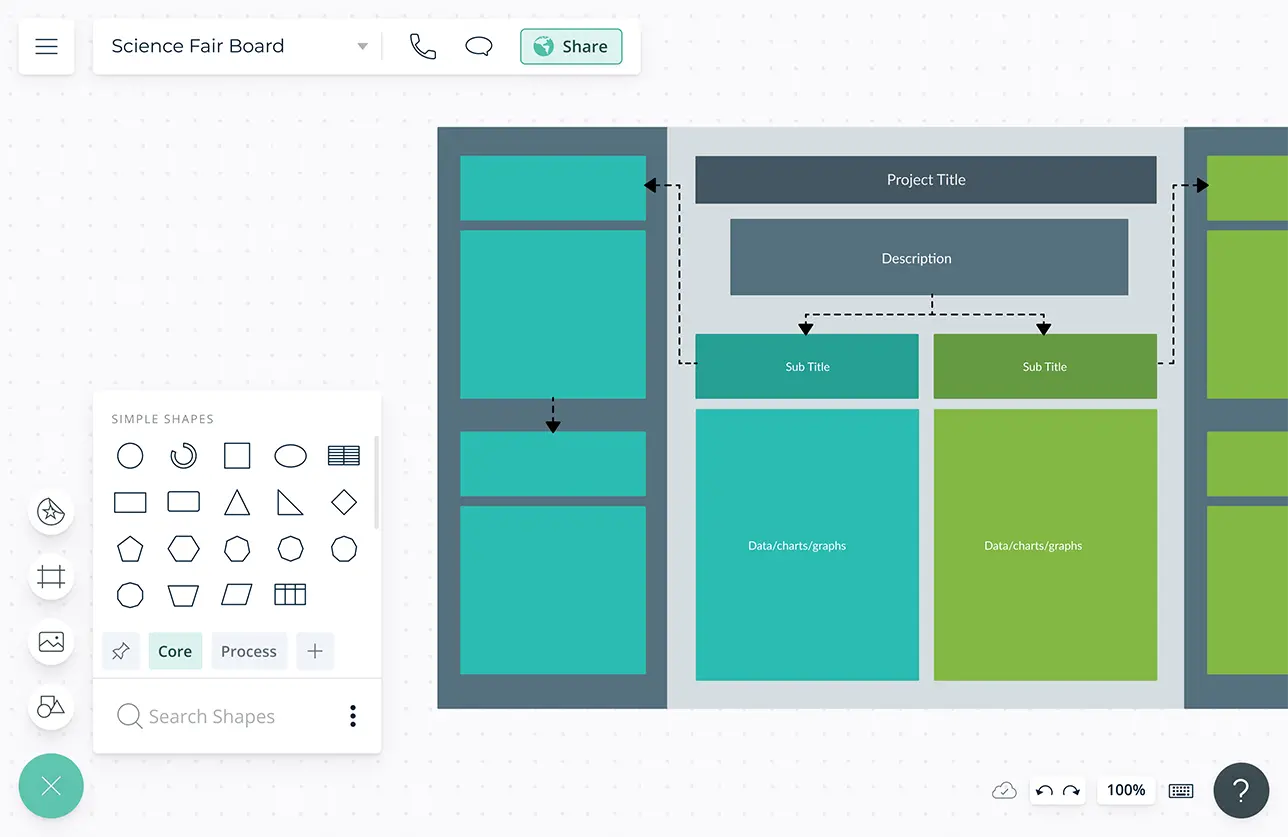Select the teal Data/charts/graphs panel
The image size is (1288, 838).
coord(807,545)
